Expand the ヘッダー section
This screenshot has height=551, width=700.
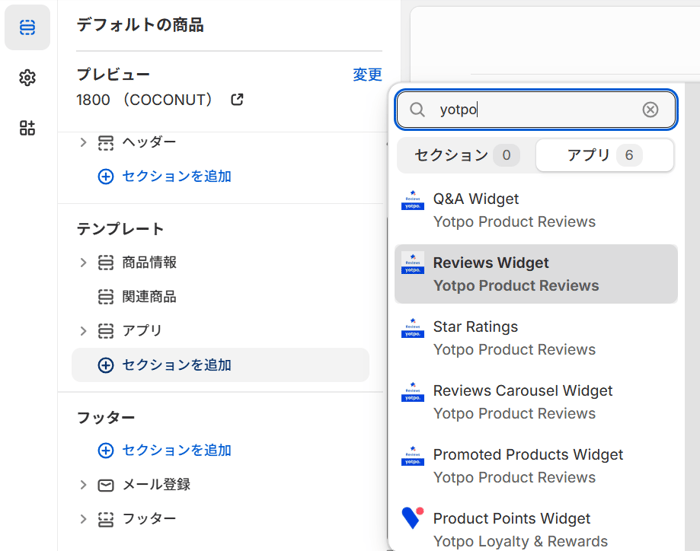click(83, 142)
